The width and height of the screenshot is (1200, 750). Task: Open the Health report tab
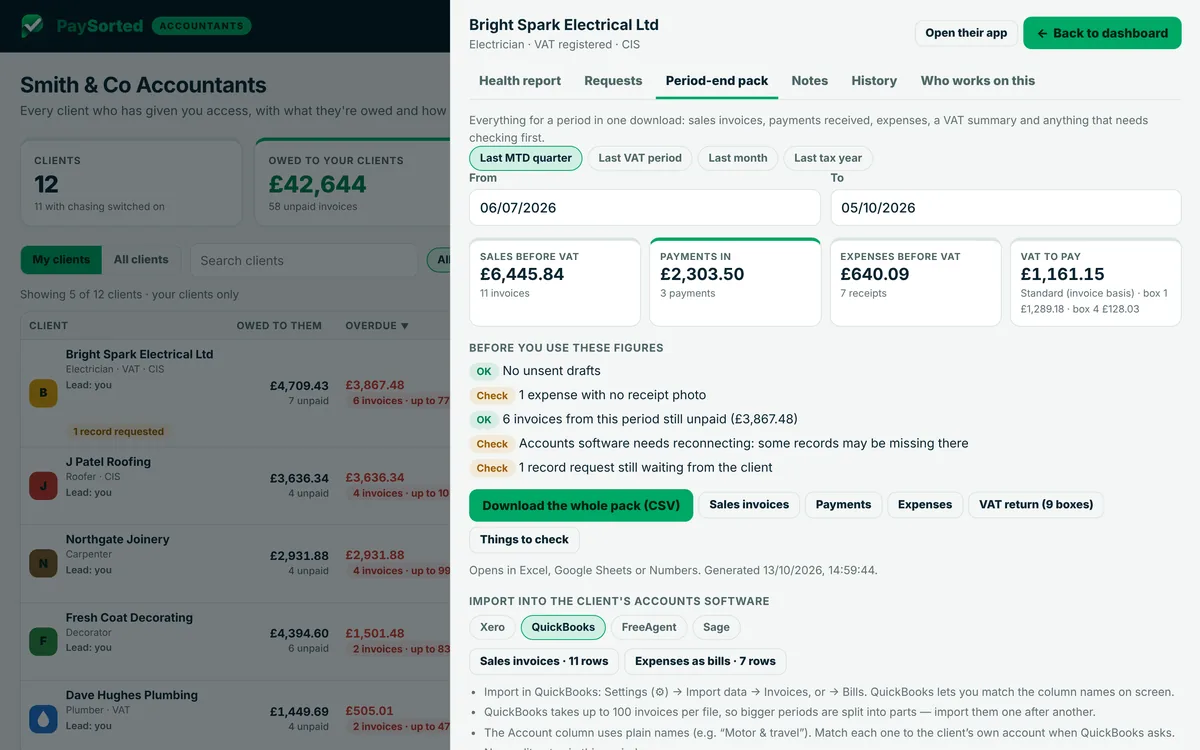(520, 81)
